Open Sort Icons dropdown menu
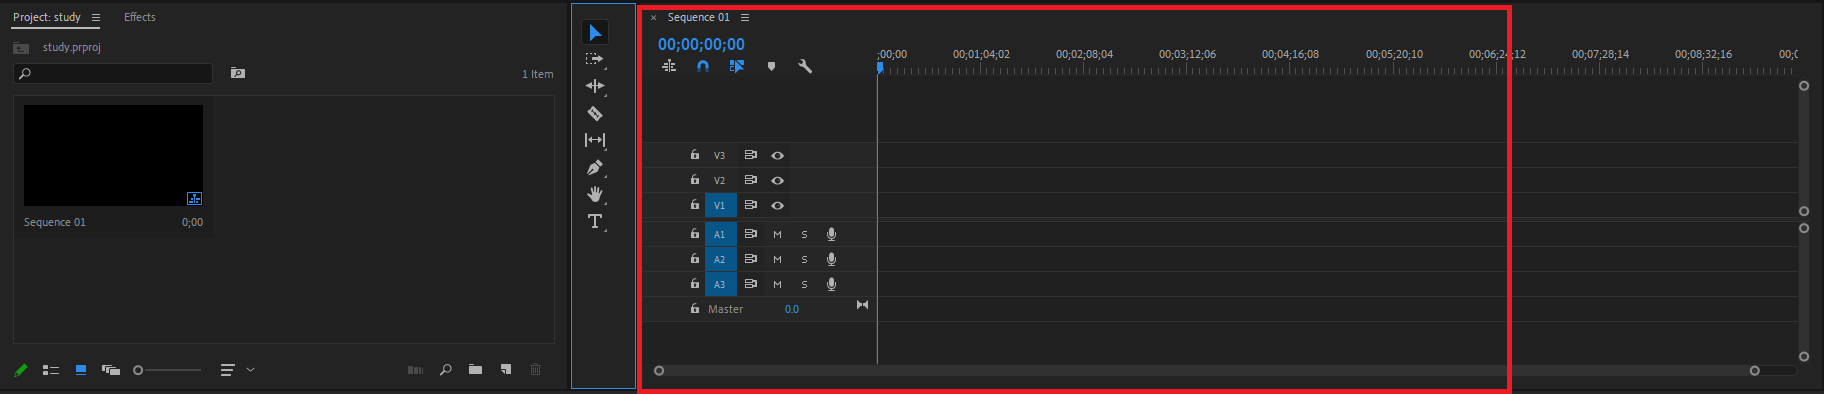Screen dimensions: 1824x394 pos(237,370)
